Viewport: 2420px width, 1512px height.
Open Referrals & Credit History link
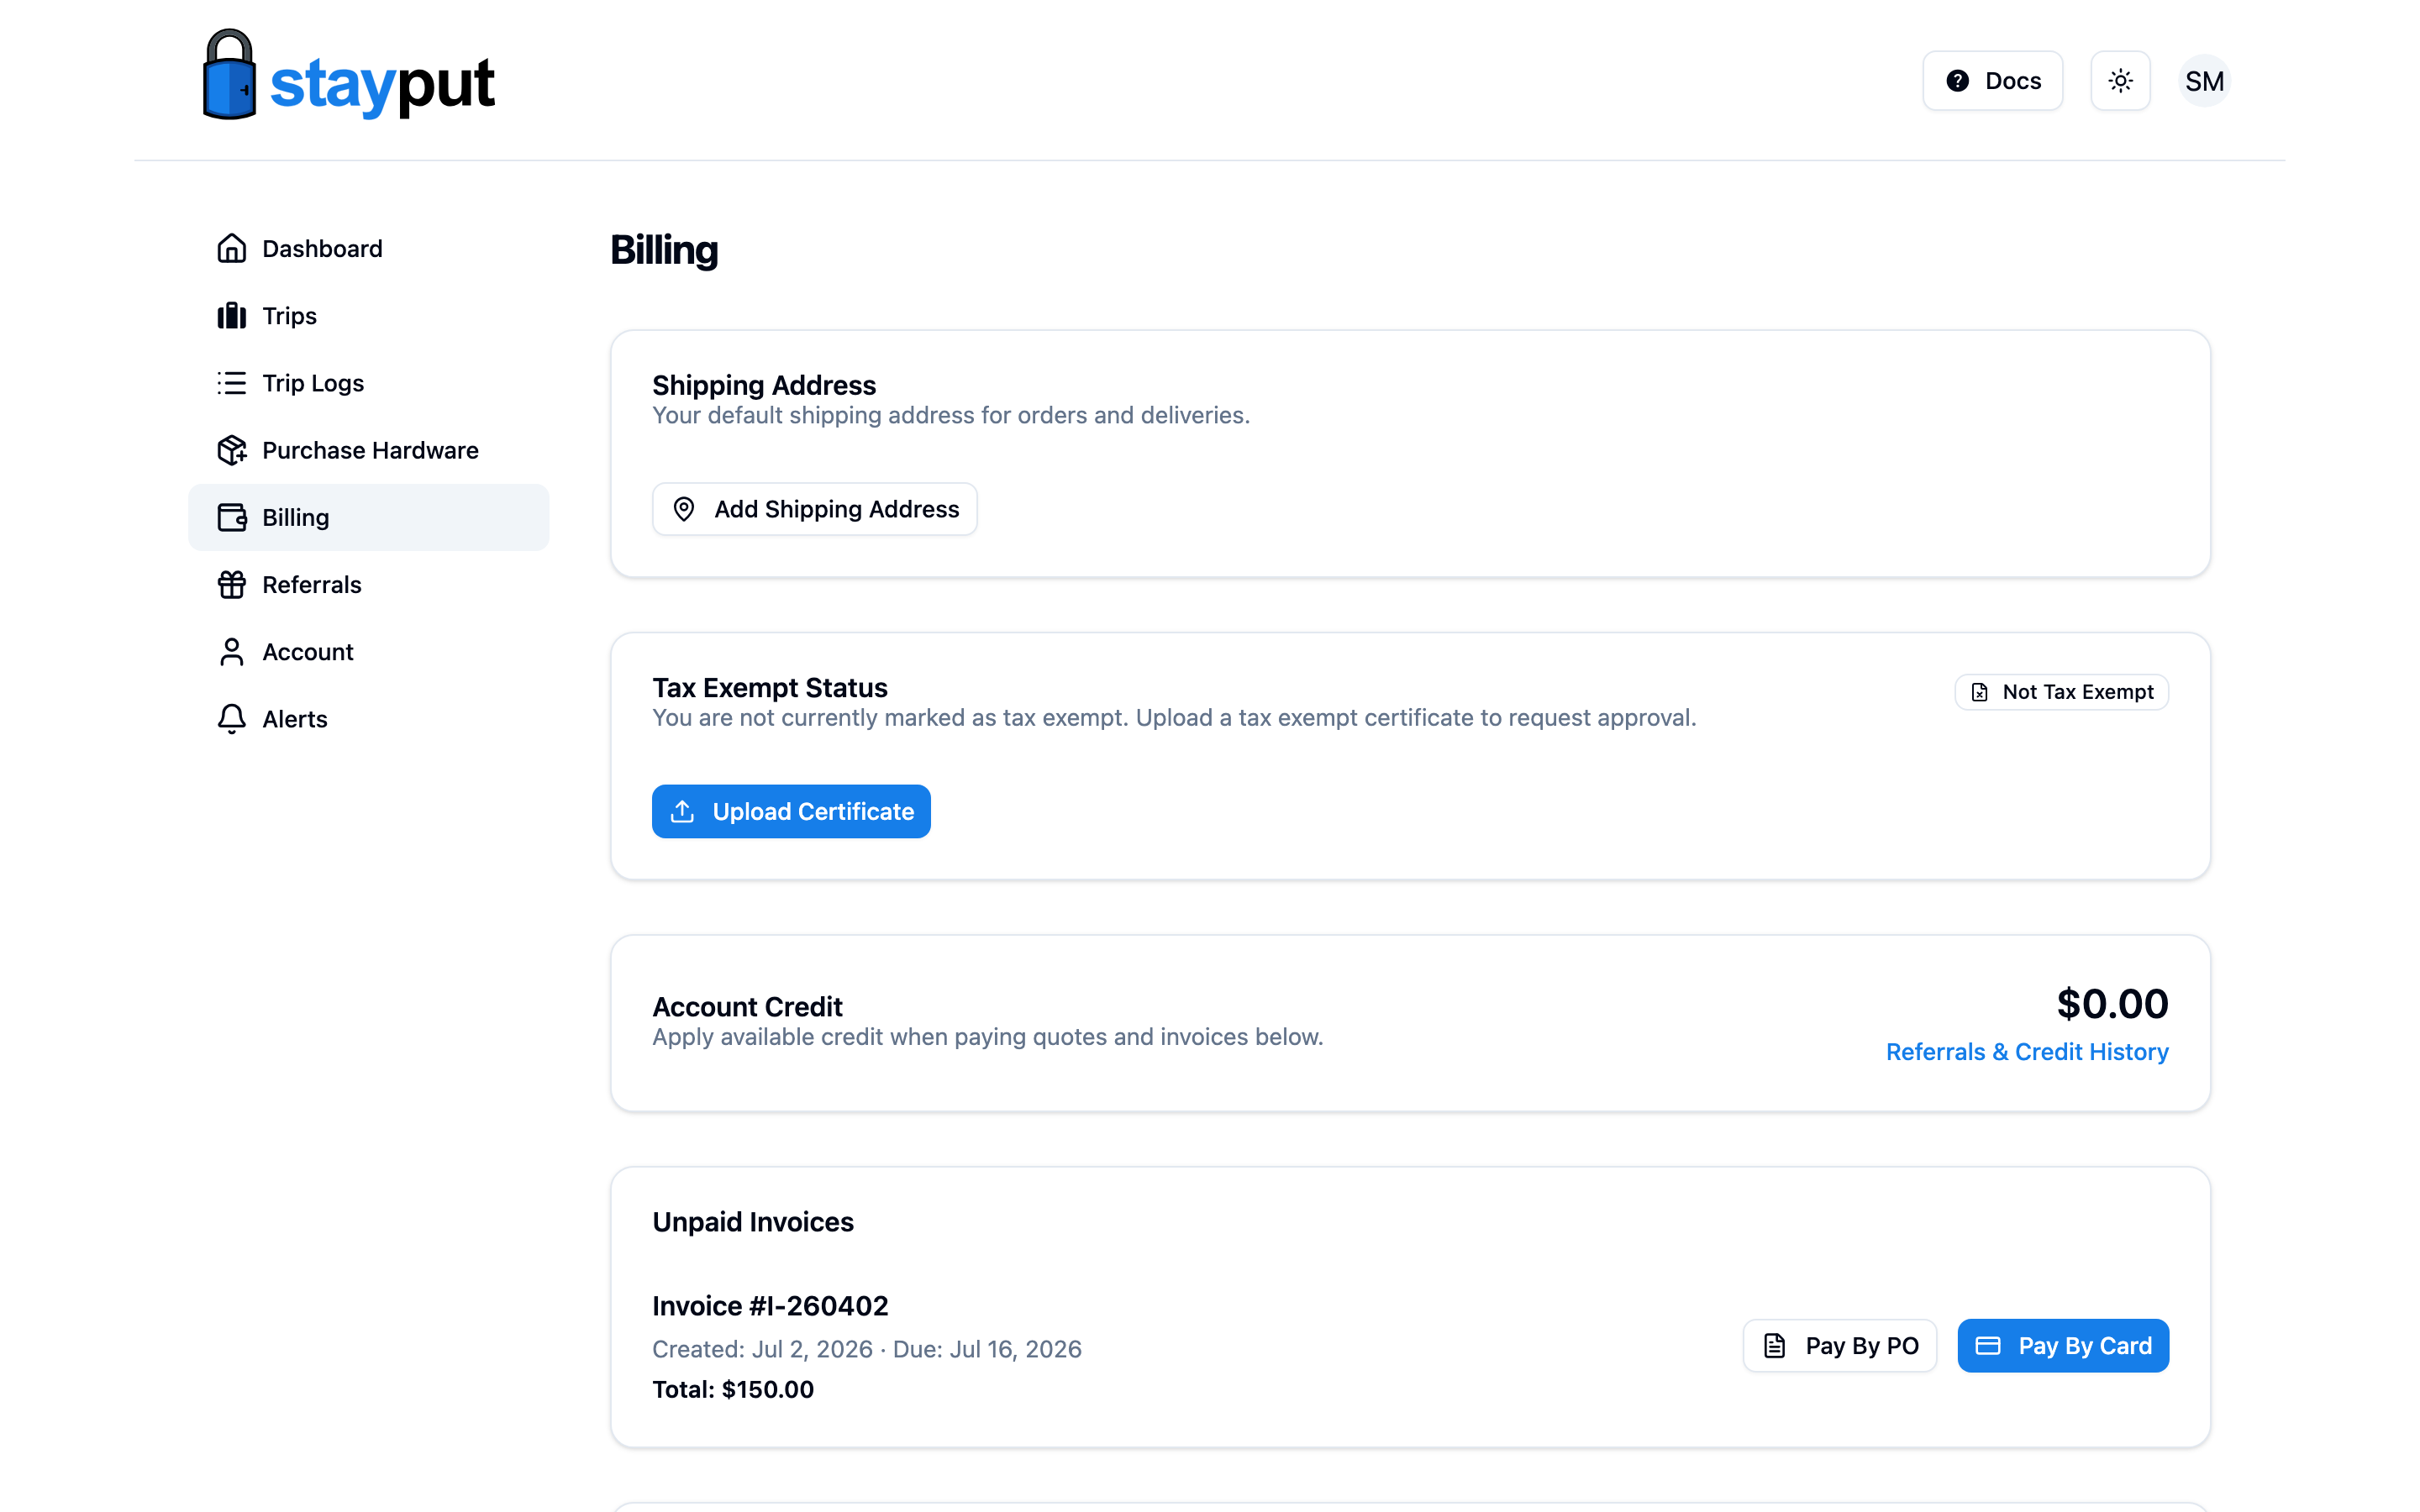pos(2027,1052)
